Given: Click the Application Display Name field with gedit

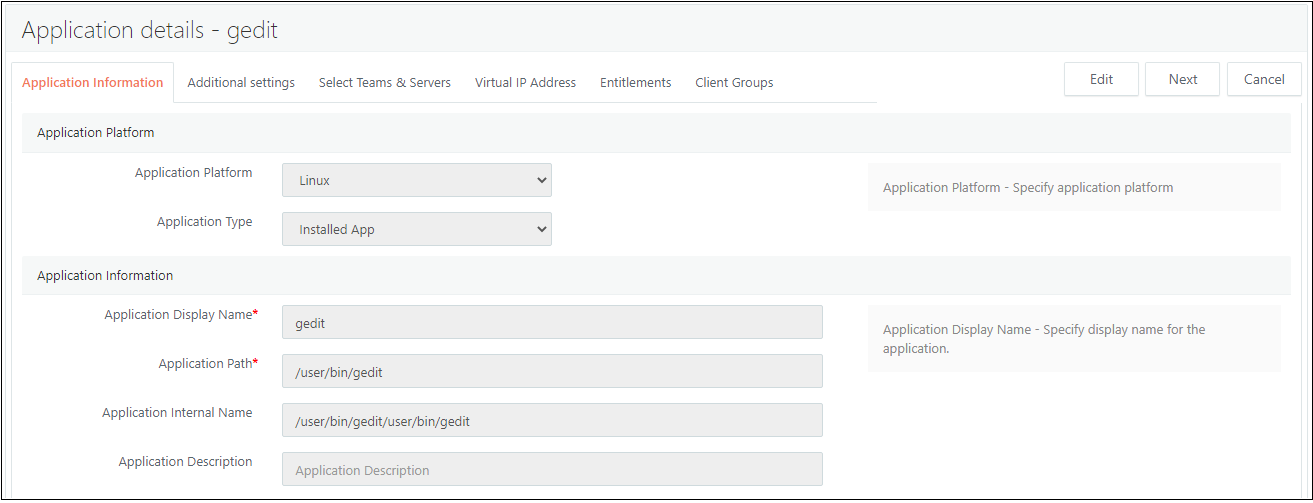Looking at the screenshot, I should click(552, 323).
